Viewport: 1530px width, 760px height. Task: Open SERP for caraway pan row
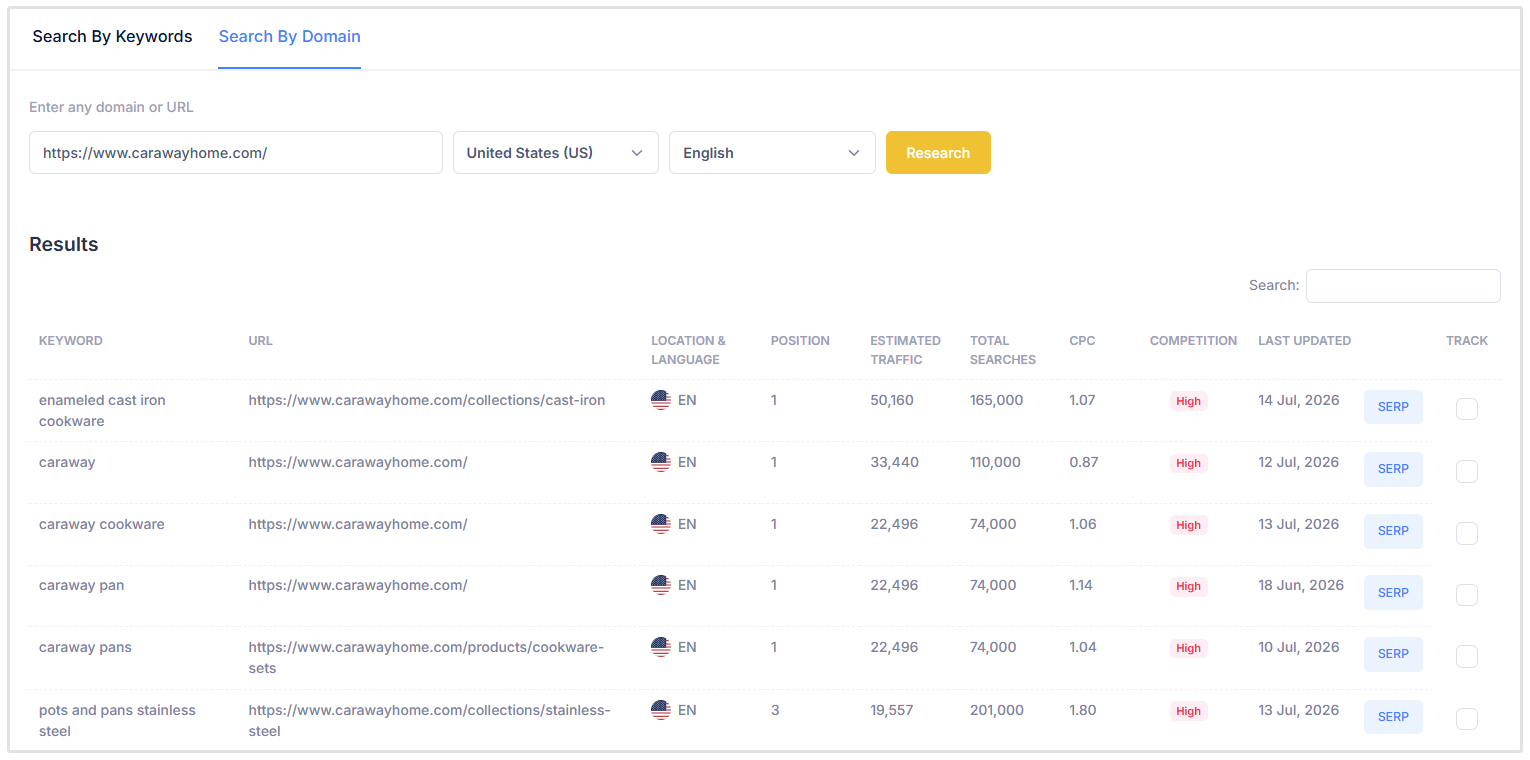(1393, 593)
